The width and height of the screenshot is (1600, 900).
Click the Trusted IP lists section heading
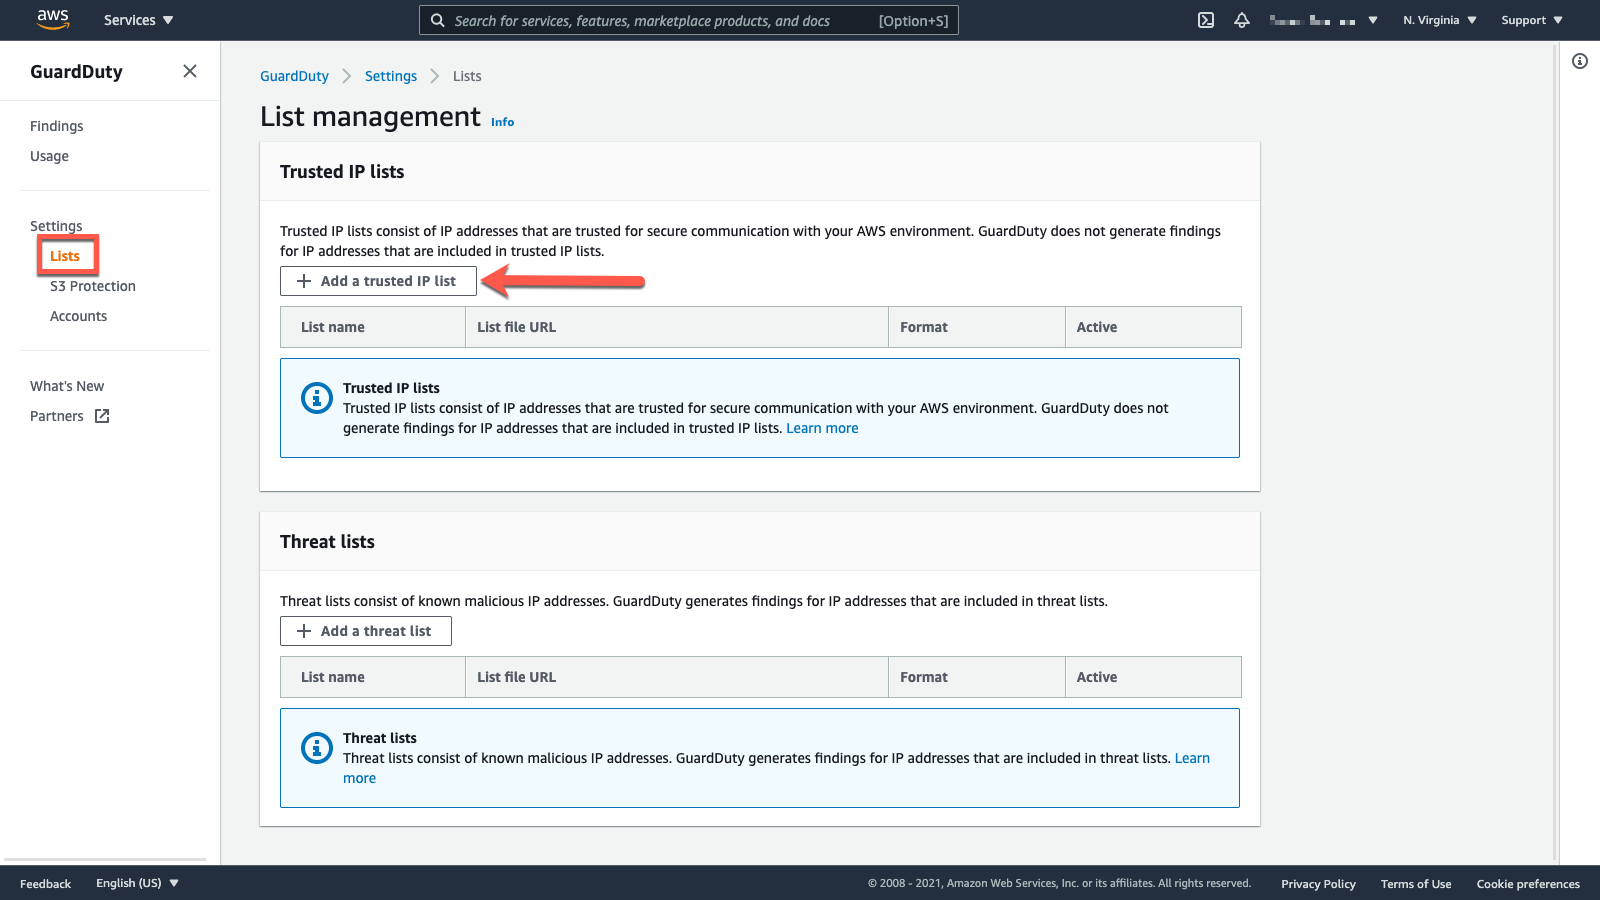tap(342, 172)
